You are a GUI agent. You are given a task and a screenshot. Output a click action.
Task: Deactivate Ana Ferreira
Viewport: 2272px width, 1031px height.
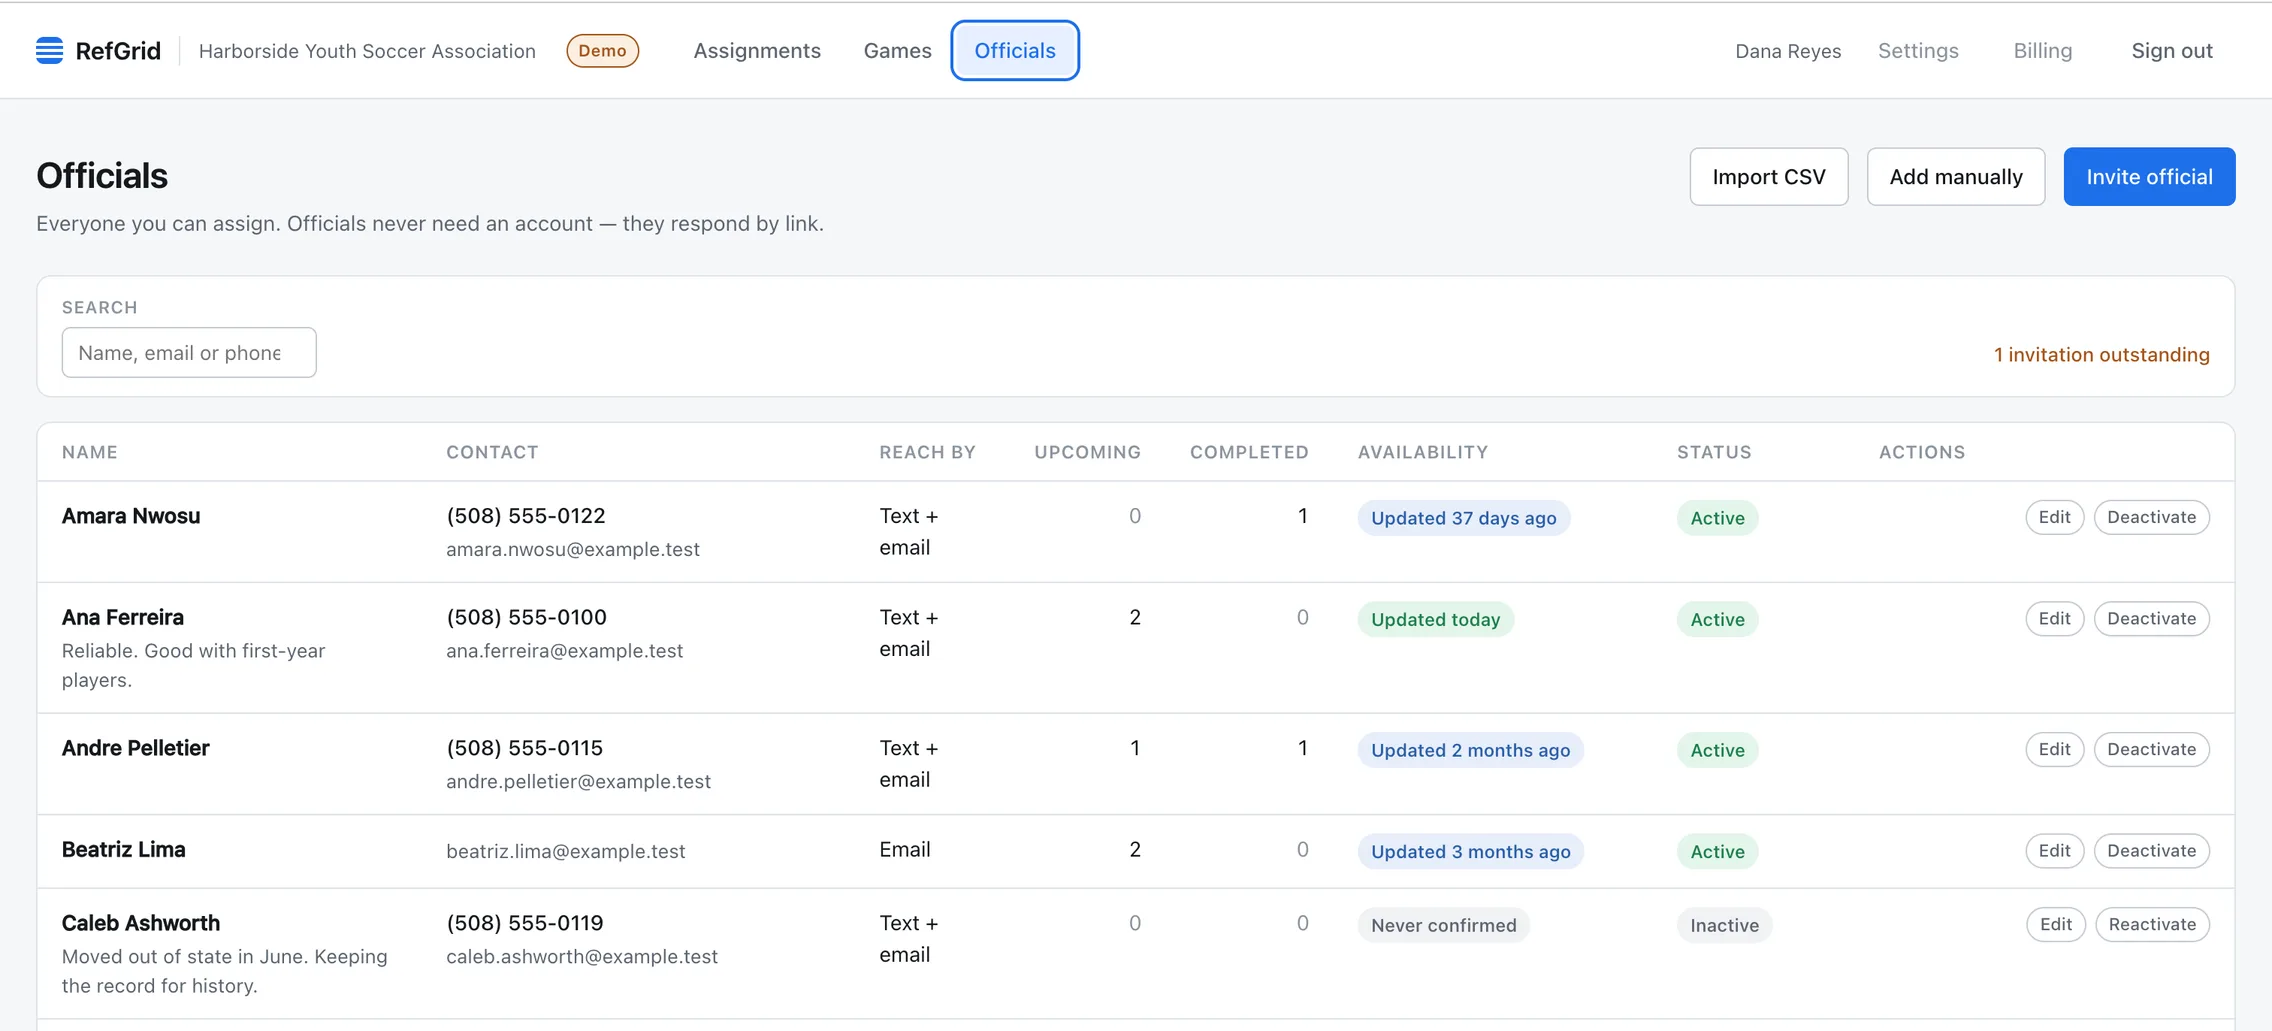[2151, 618]
